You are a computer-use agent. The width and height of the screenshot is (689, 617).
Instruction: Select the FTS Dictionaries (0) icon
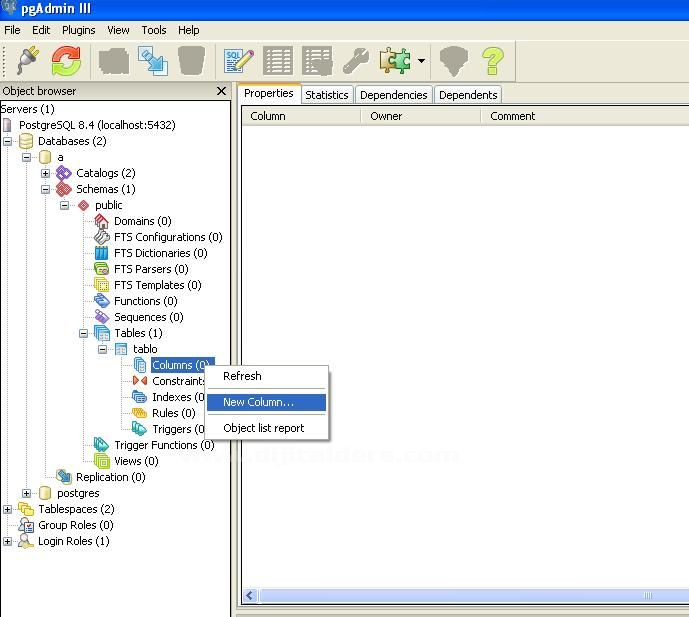point(102,253)
